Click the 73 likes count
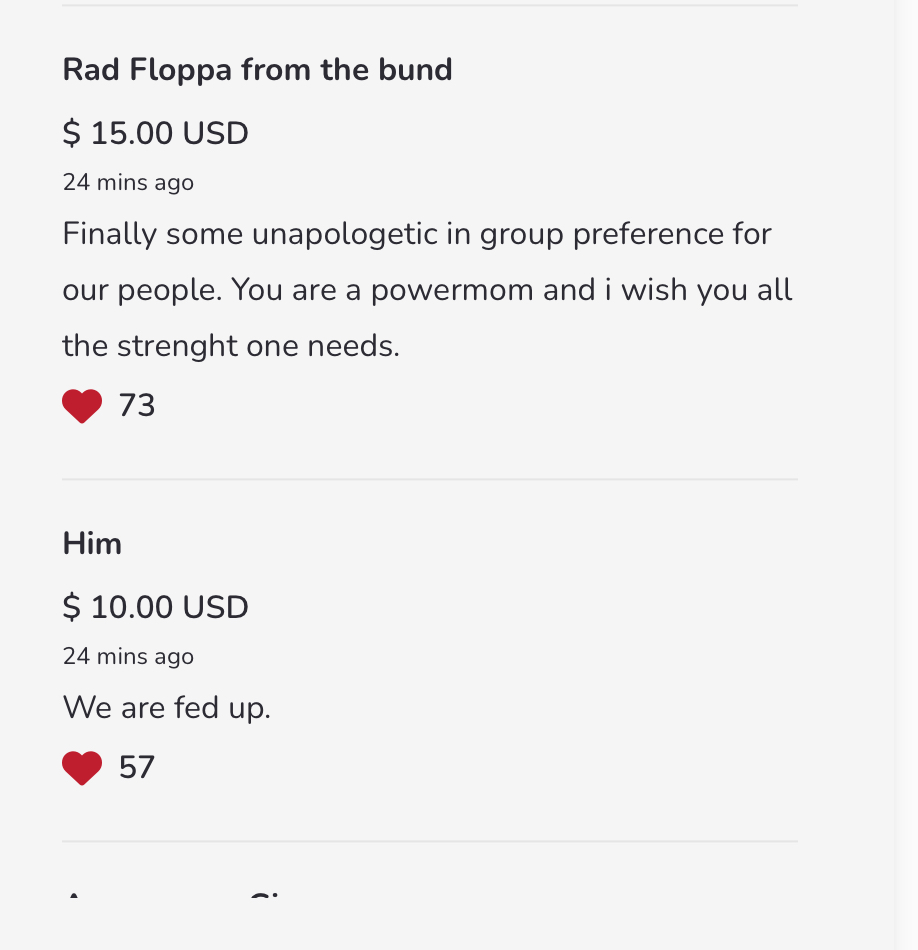 [x=137, y=406]
